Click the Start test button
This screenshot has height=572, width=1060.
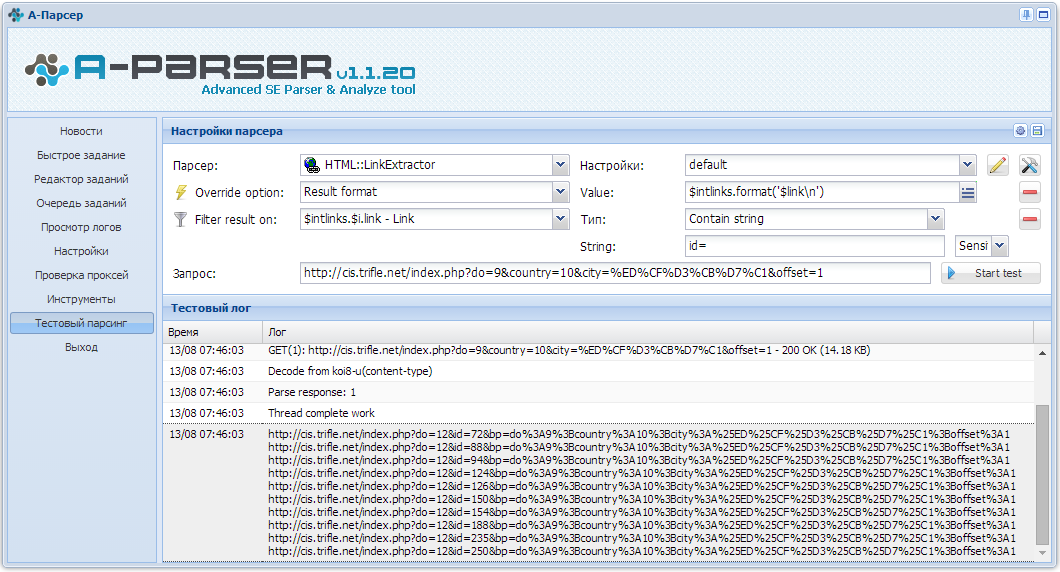[990, 273]
